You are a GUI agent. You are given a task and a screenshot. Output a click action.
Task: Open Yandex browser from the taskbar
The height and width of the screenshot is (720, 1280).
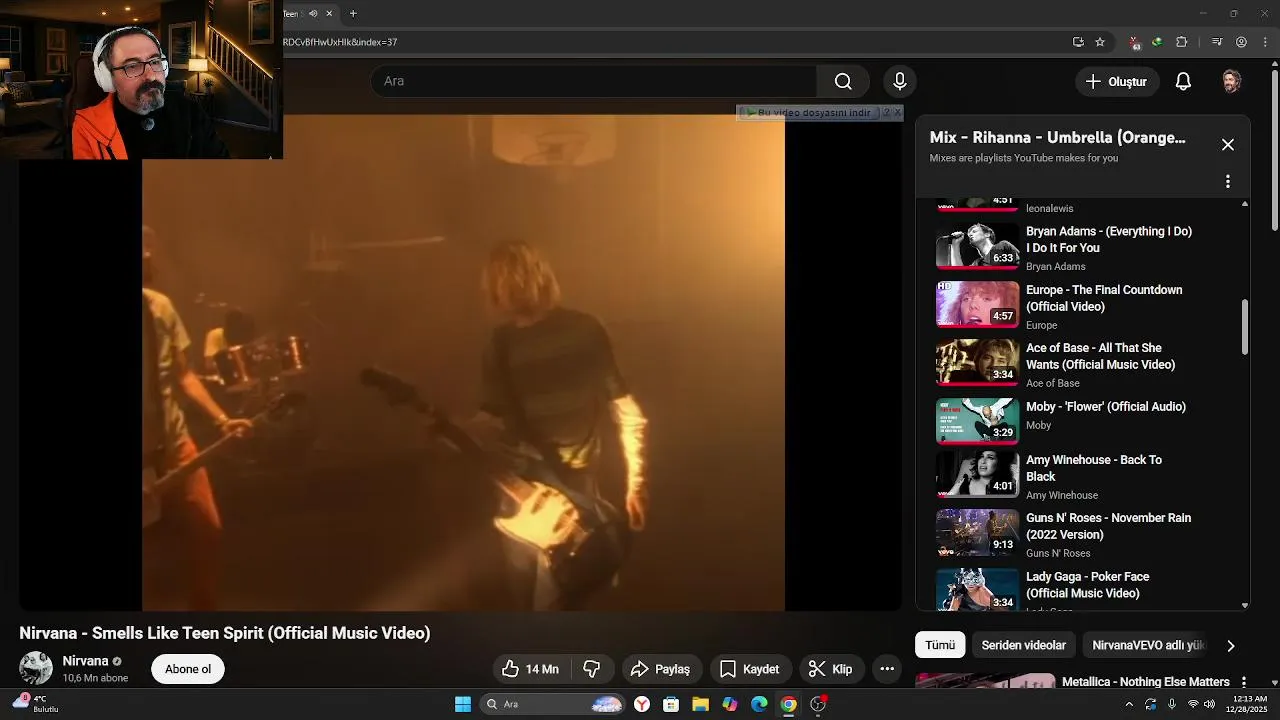[x=642, y=704]
